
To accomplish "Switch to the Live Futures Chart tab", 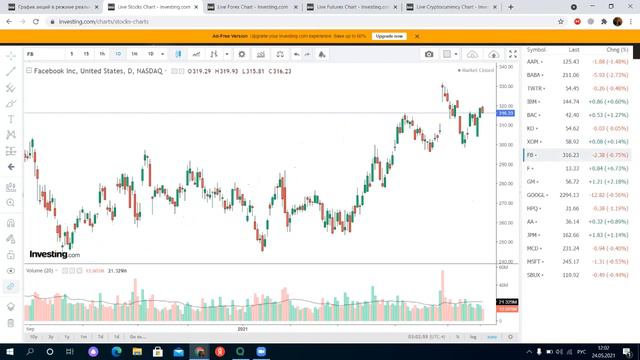I will click(x=352, y=7).
